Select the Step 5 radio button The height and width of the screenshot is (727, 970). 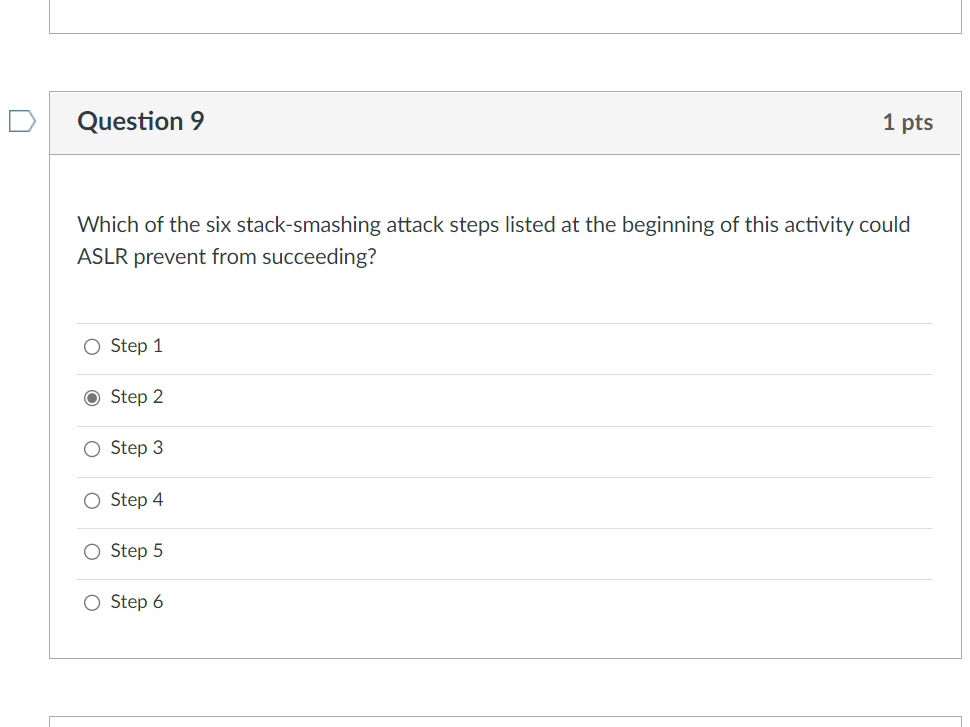click(92, 551)
